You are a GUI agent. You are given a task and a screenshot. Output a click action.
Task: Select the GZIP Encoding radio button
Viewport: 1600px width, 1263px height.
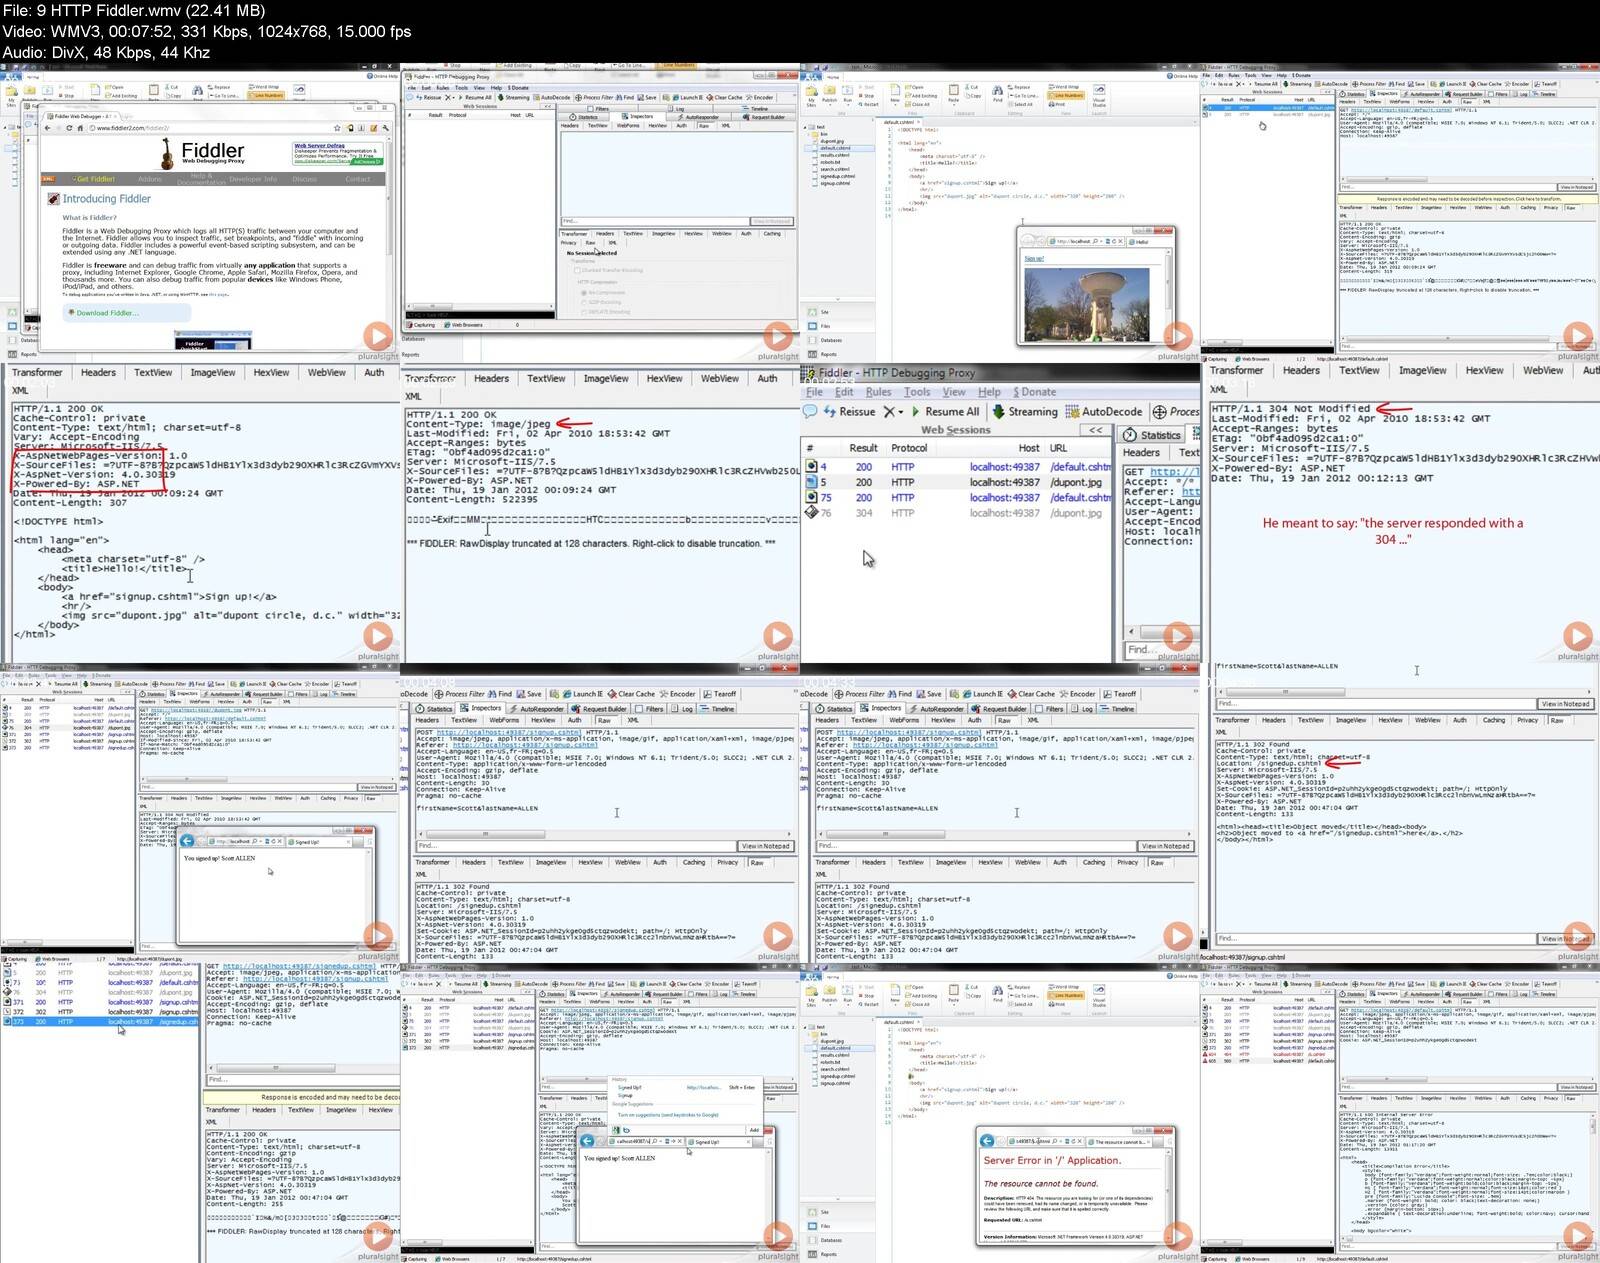tap(584, 301)
